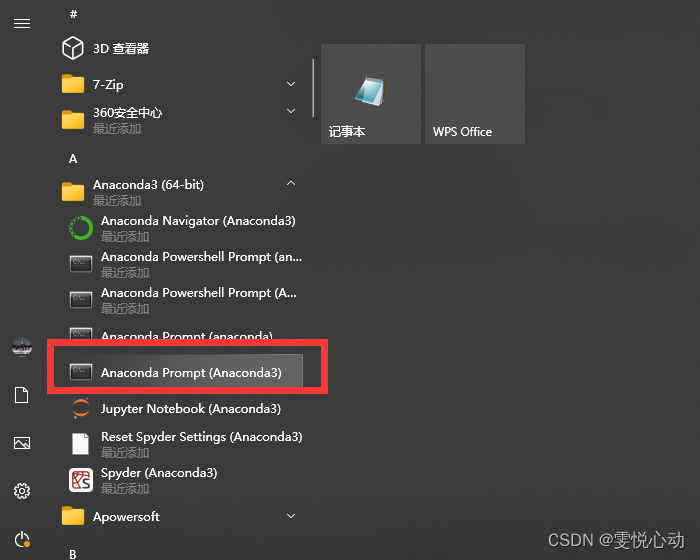This screenshot has width=700, height=560.
Task: Click the 记事本 notepad tile icon
Action: pos(370,92)
